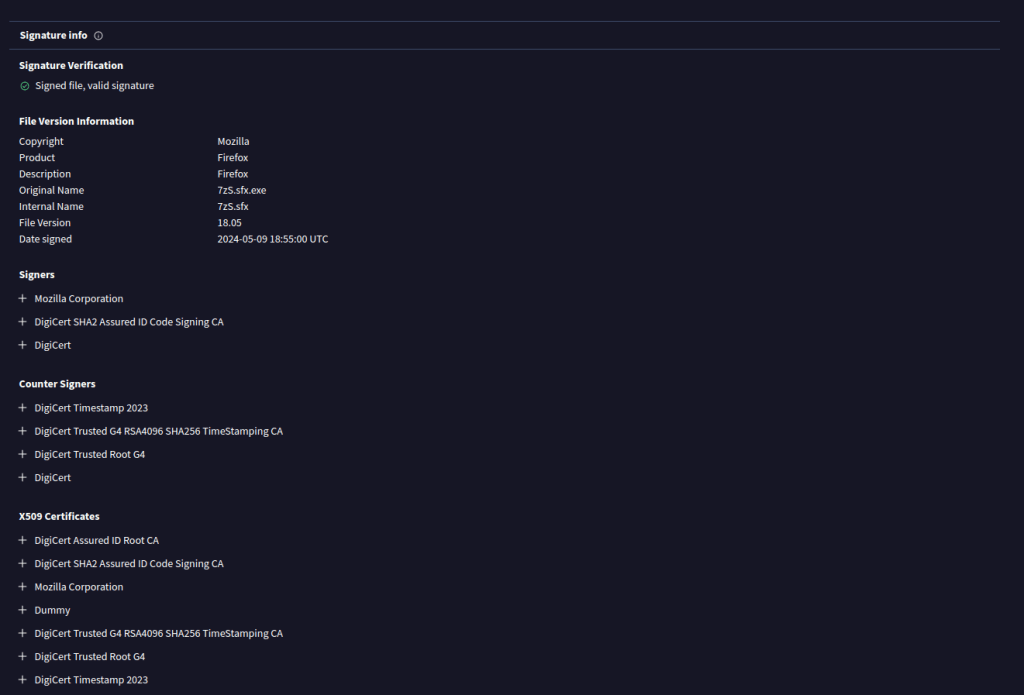Click plus icon for DigiCert Trusted Root G4 under X509 Certificates

click(x=23, y=657)
